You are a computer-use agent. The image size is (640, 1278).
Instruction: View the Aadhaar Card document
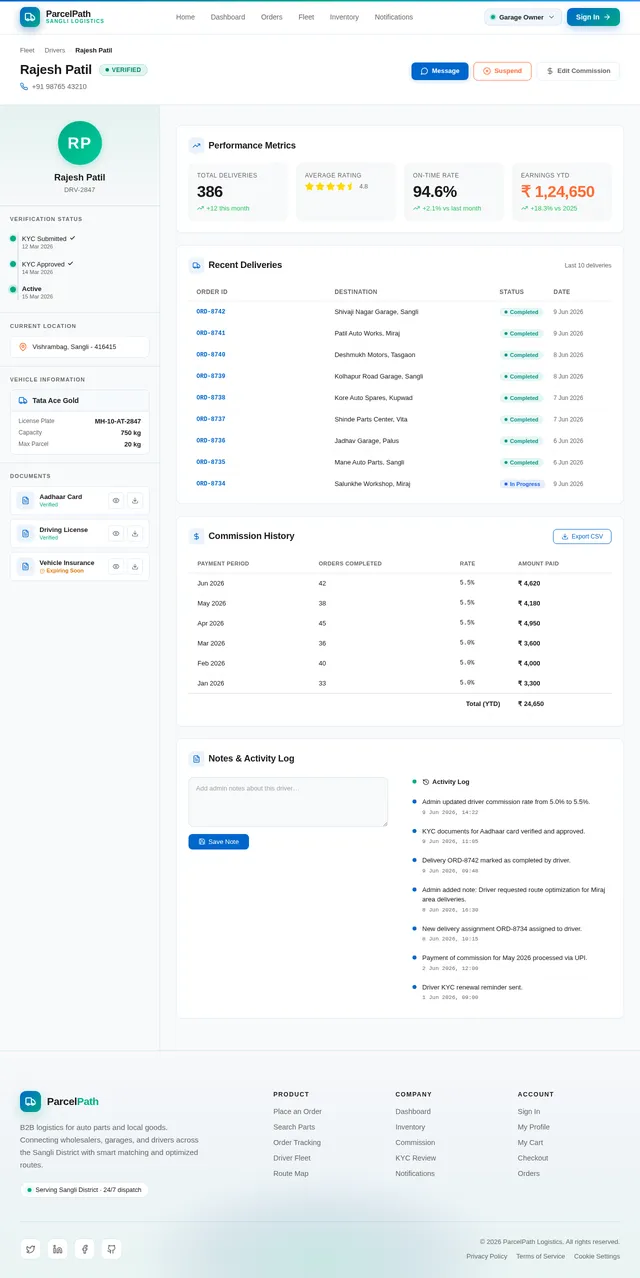[x=116, y=500]
